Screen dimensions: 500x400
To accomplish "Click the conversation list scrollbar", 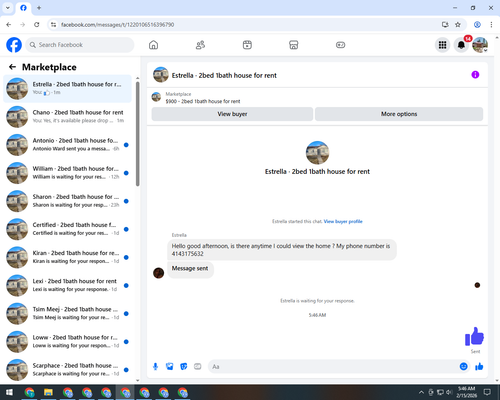I will [138, 133].
